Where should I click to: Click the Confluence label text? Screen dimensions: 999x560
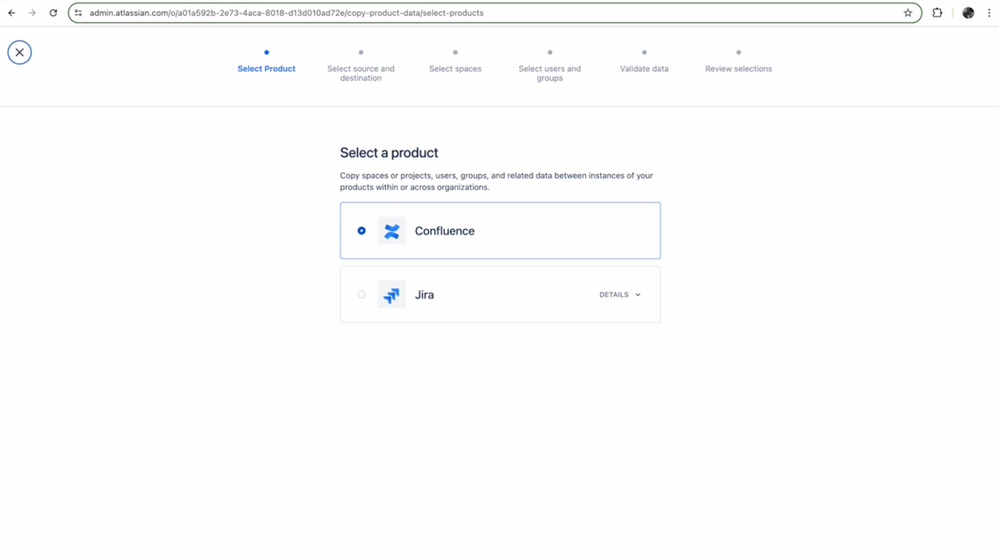[x=445, y=231]
